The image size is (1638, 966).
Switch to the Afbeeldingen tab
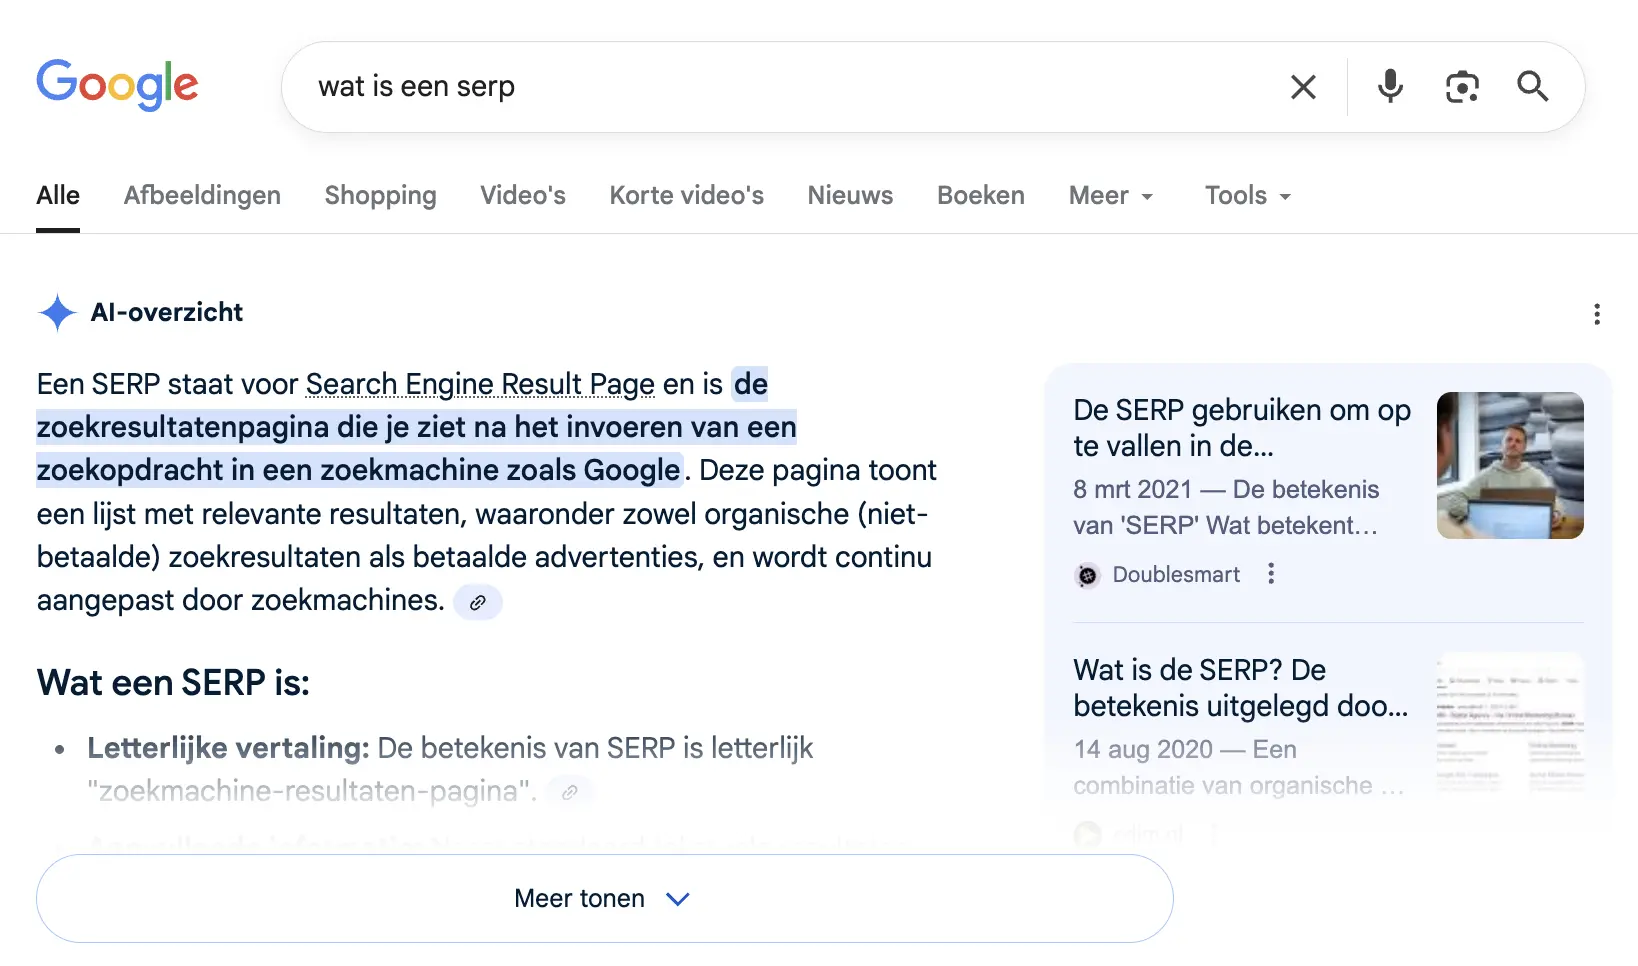pyautogui.click(x=202, y=196)
